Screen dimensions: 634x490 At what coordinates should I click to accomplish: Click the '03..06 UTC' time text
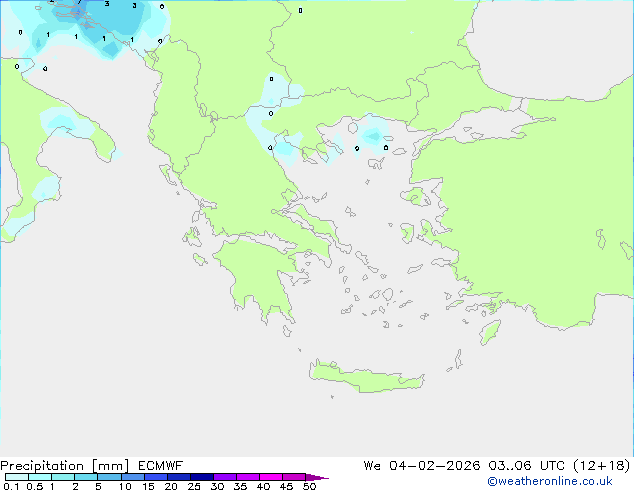[528, 465]
